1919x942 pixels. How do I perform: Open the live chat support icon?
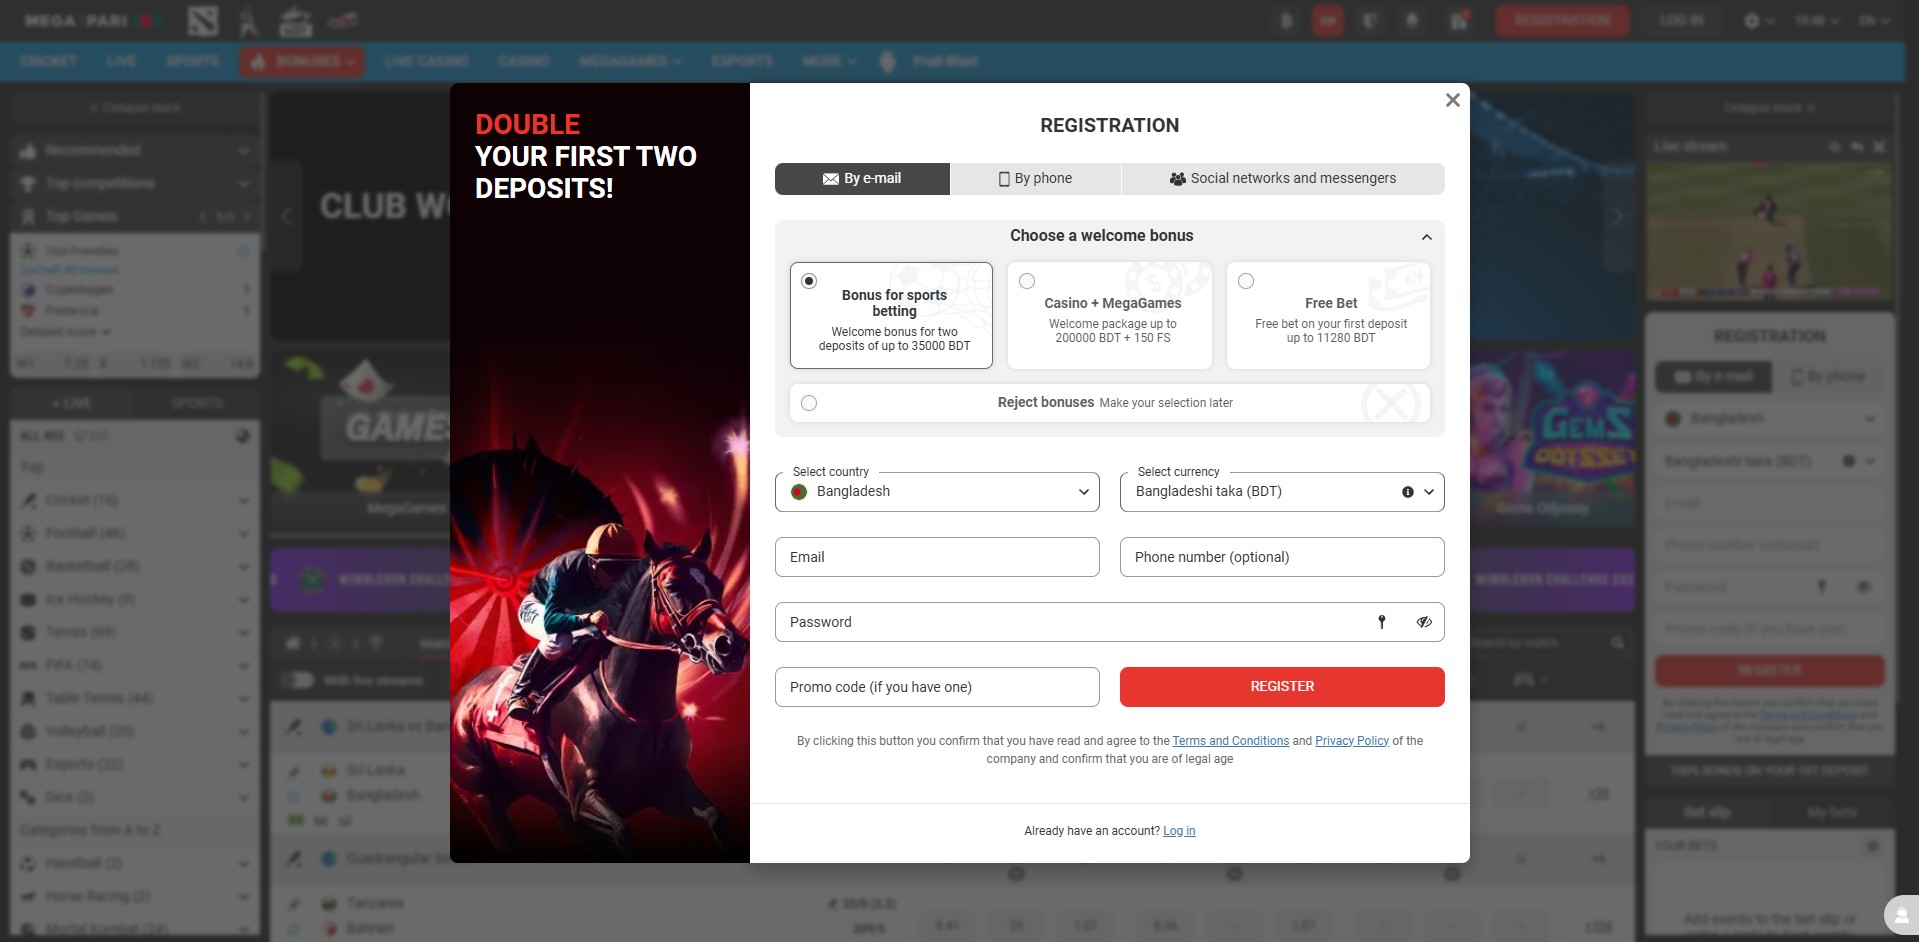(x=1900, y=916)
